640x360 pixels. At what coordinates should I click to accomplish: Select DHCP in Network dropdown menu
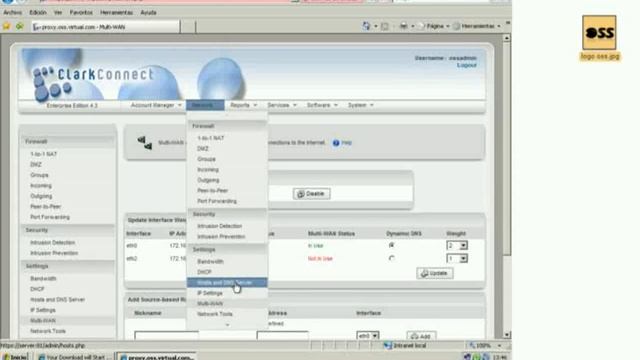tap(204, 272)
